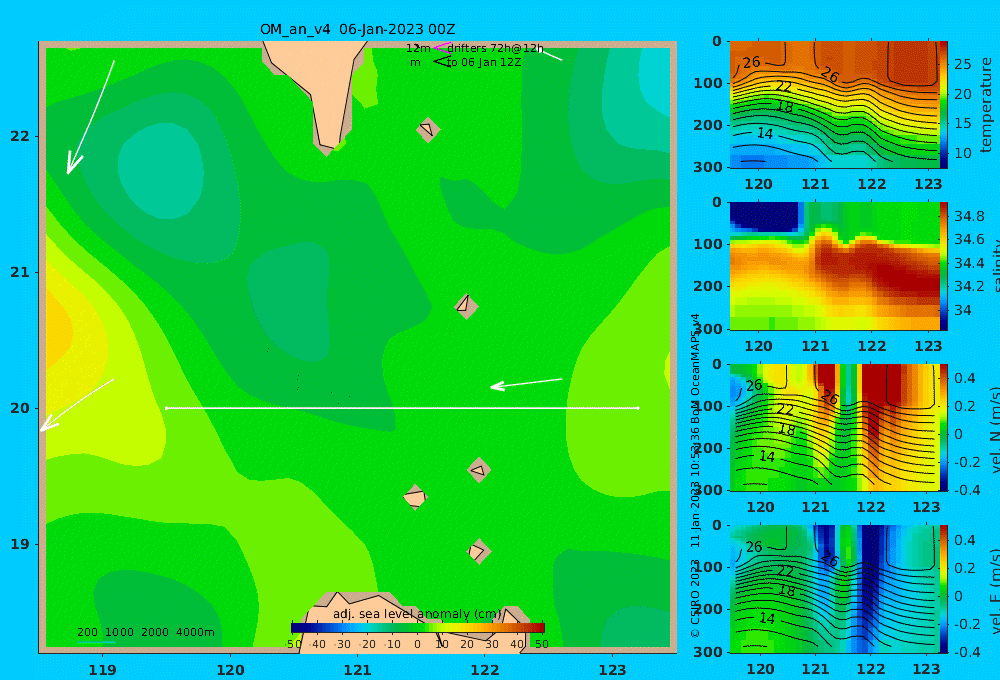Click latitude tick '22' on the main map
The height and width of the screenshot is (680, 1000).
(x=20, y=136)
